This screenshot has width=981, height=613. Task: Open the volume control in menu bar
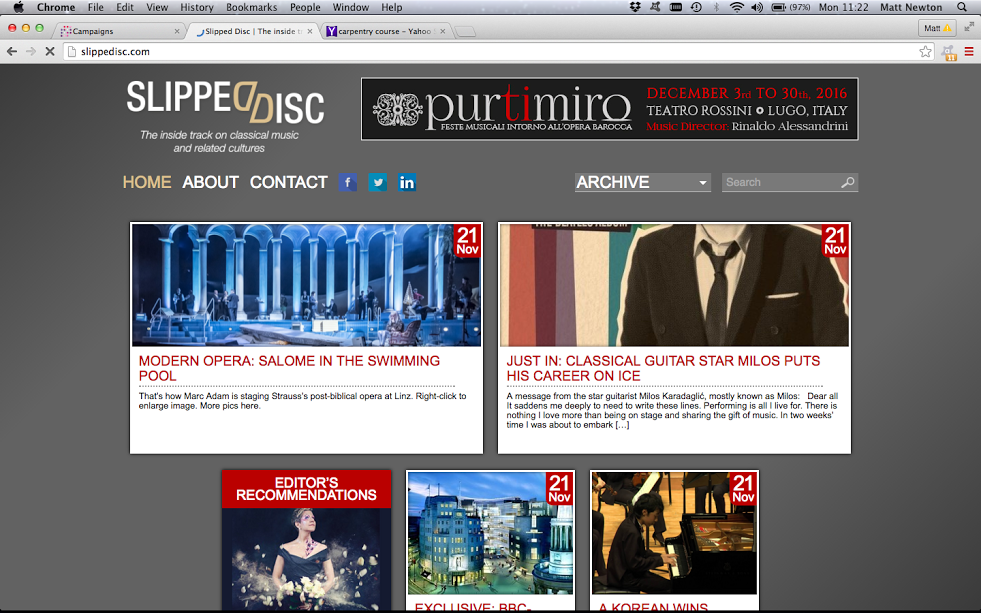[757, 8]
